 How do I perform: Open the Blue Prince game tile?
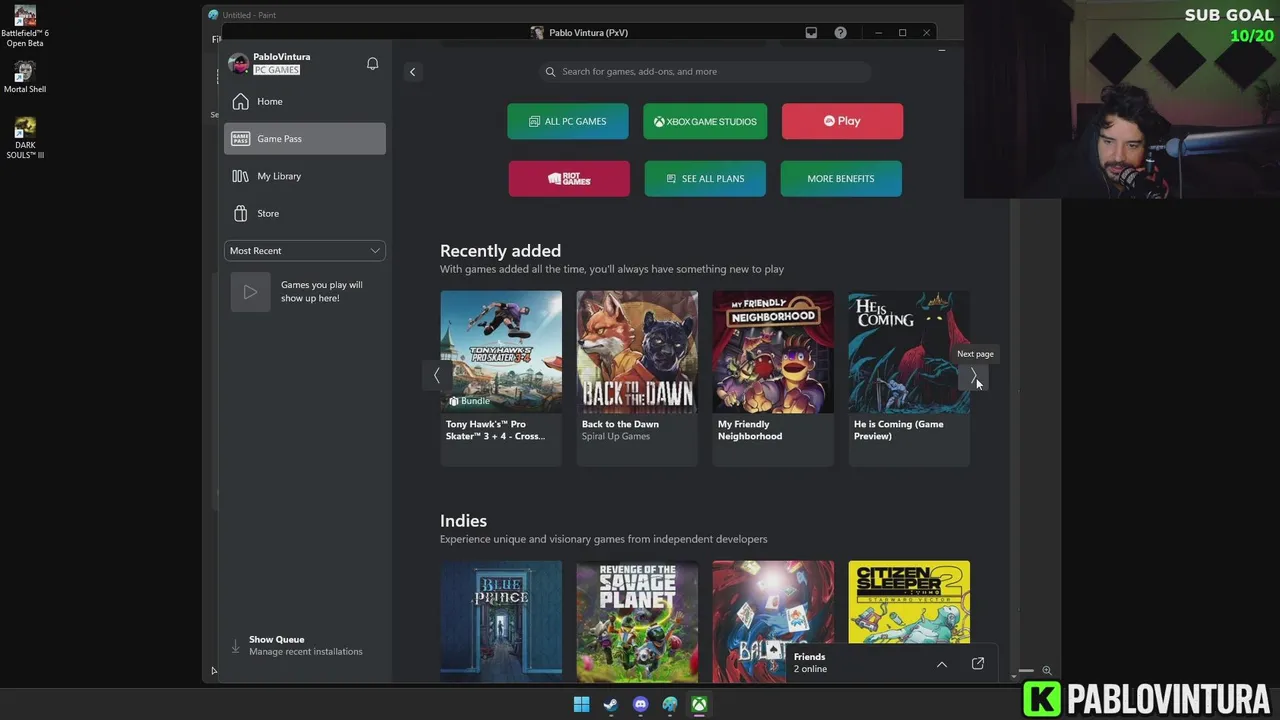tap(501, 620)
